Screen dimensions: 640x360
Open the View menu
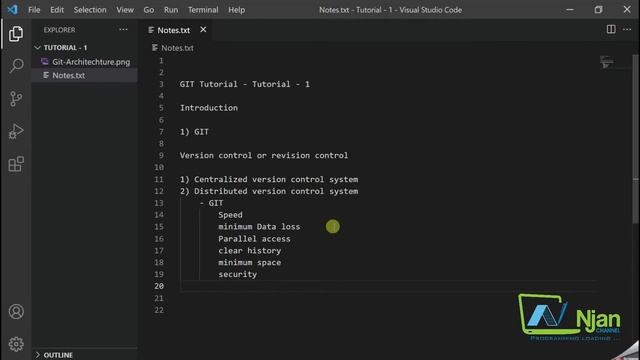tap(125, 10)
